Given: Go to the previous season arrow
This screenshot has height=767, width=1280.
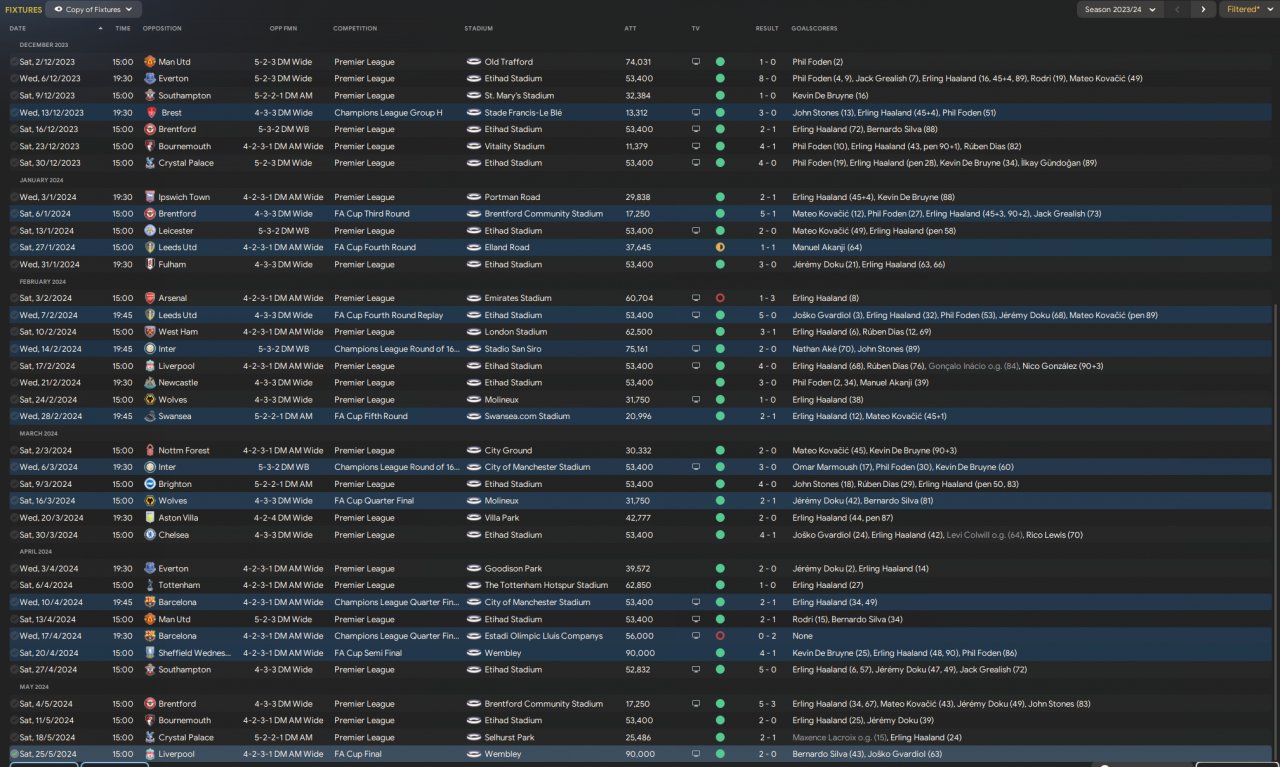Looking at the screenshot, I should (1178, 9).
